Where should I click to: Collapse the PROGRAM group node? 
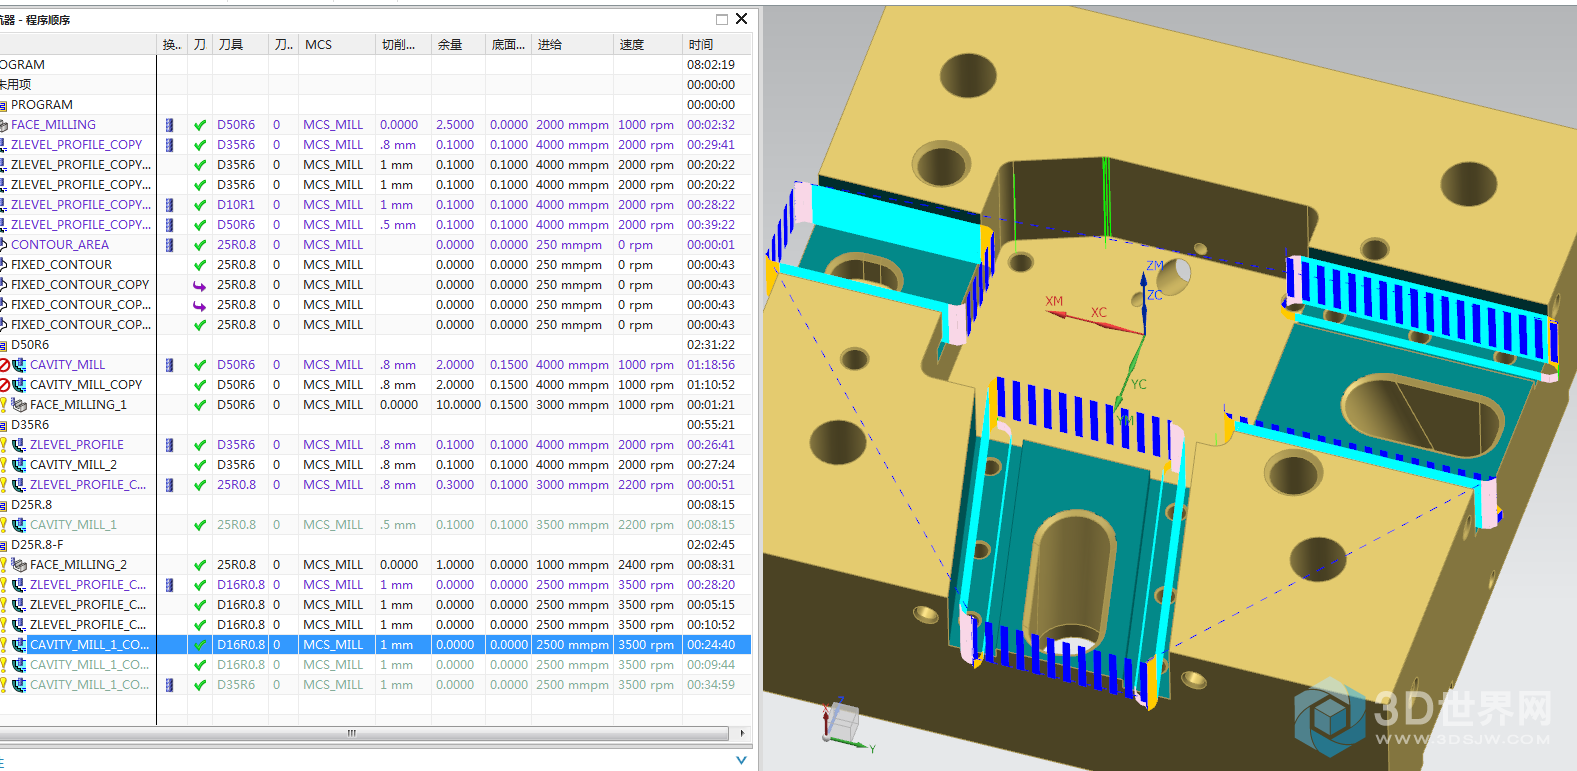pyautogui.click(x=3, y=106)
